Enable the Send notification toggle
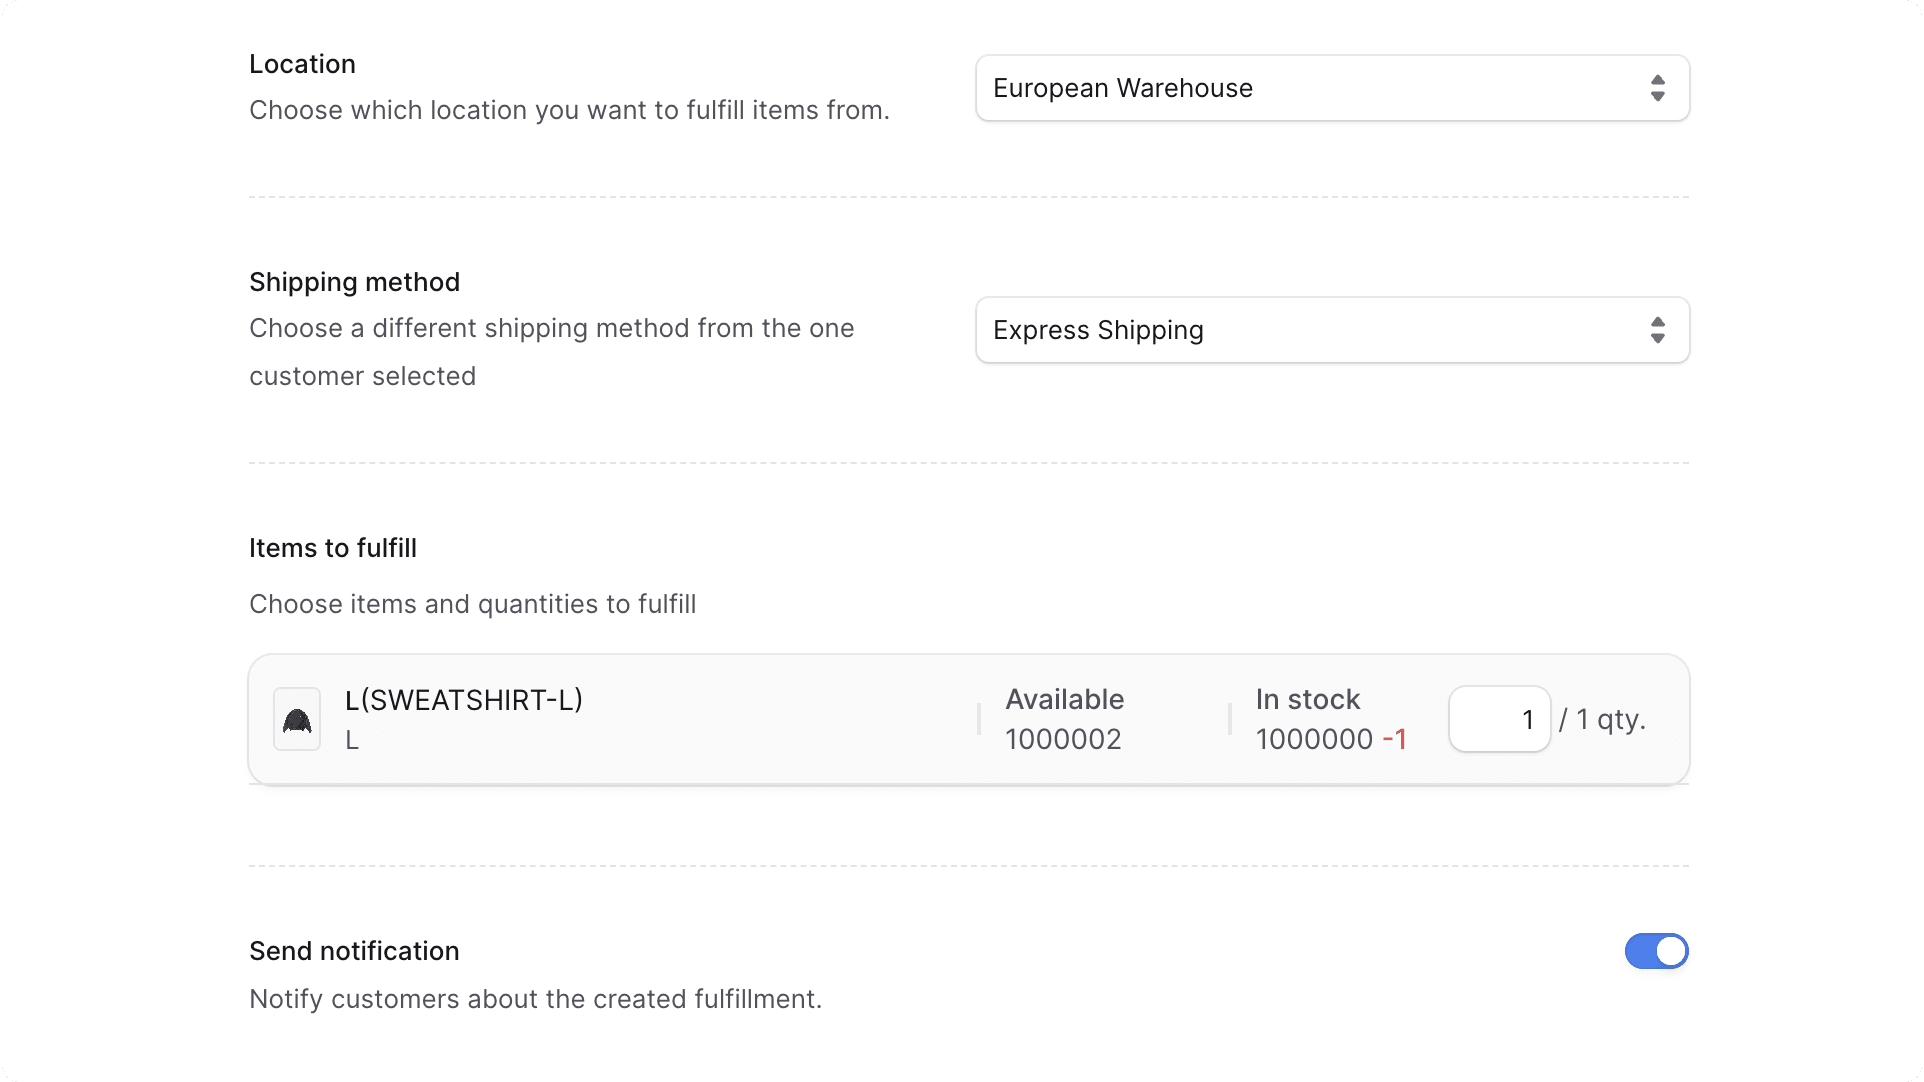This screenshot has width=1924, height=1082. (1656, 951)
